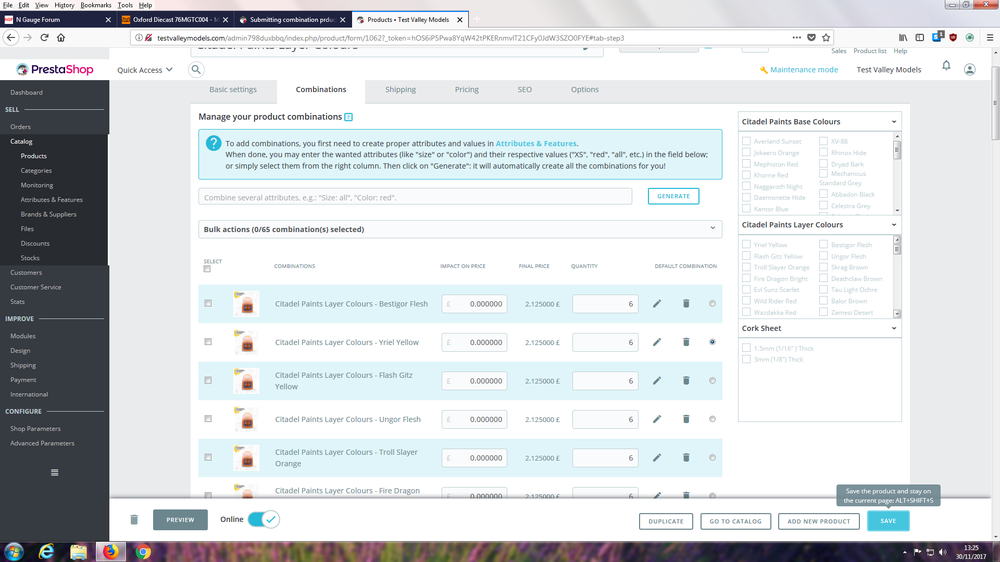The width and height of the screenshot is (1000, 562).
Task: Collapse the Citadel Paints Base Colours panel
Action: [893, 122]
